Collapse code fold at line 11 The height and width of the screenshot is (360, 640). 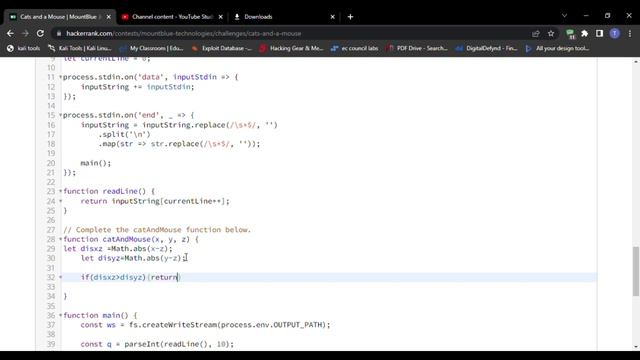click(x=60, y=77)
